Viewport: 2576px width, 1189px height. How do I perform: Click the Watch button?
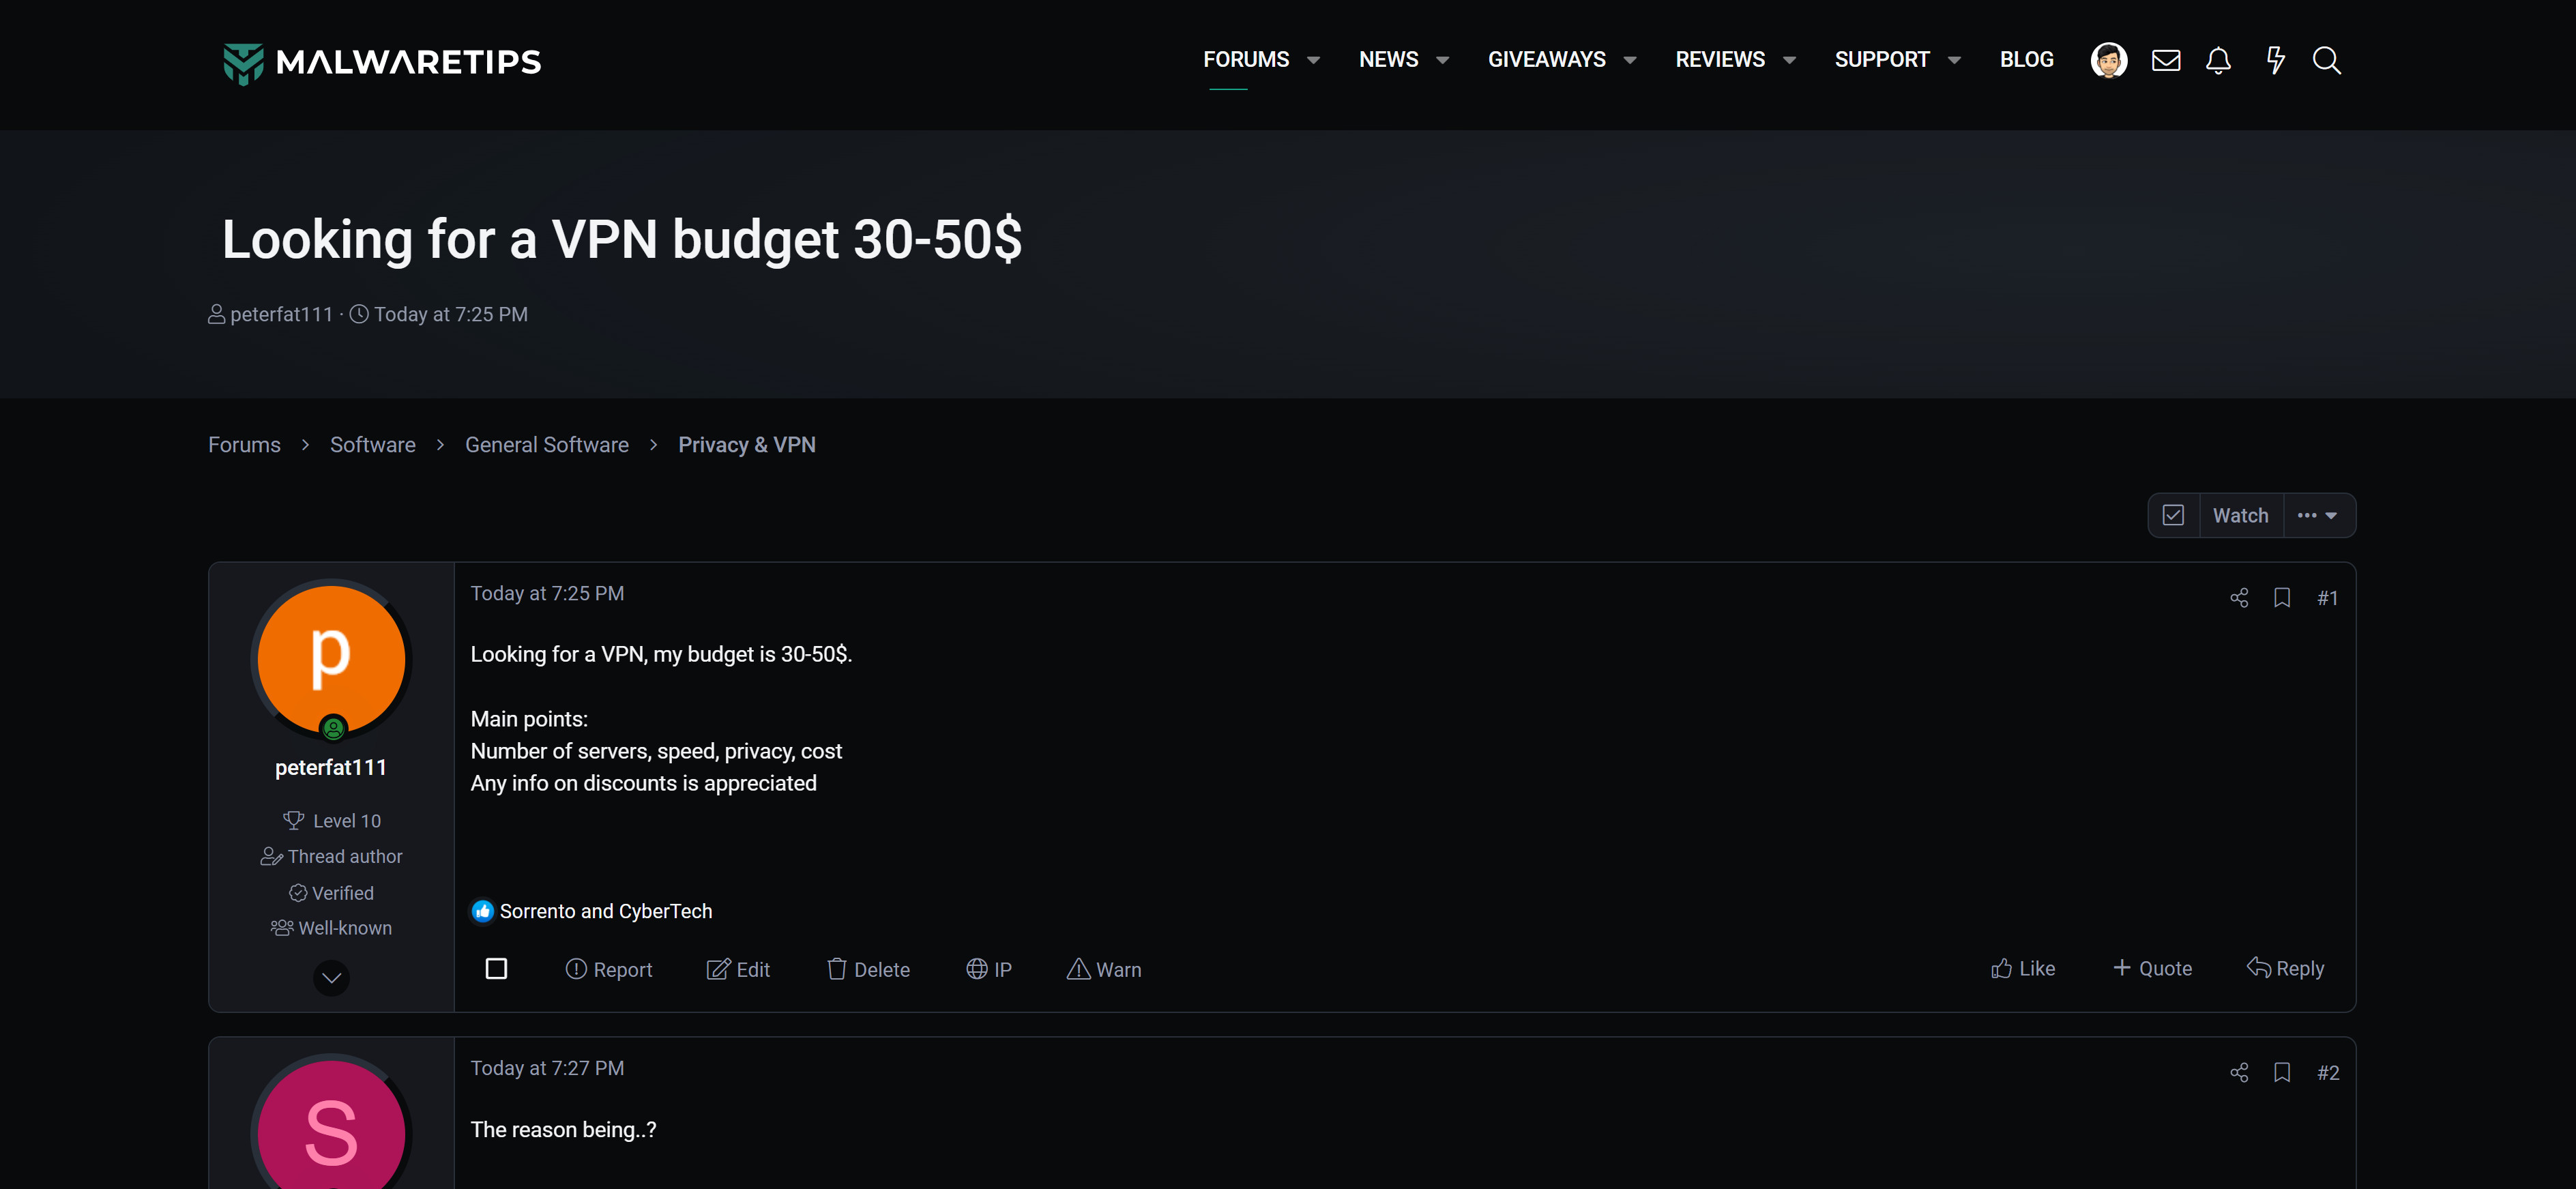click(x=2240, y=515)
